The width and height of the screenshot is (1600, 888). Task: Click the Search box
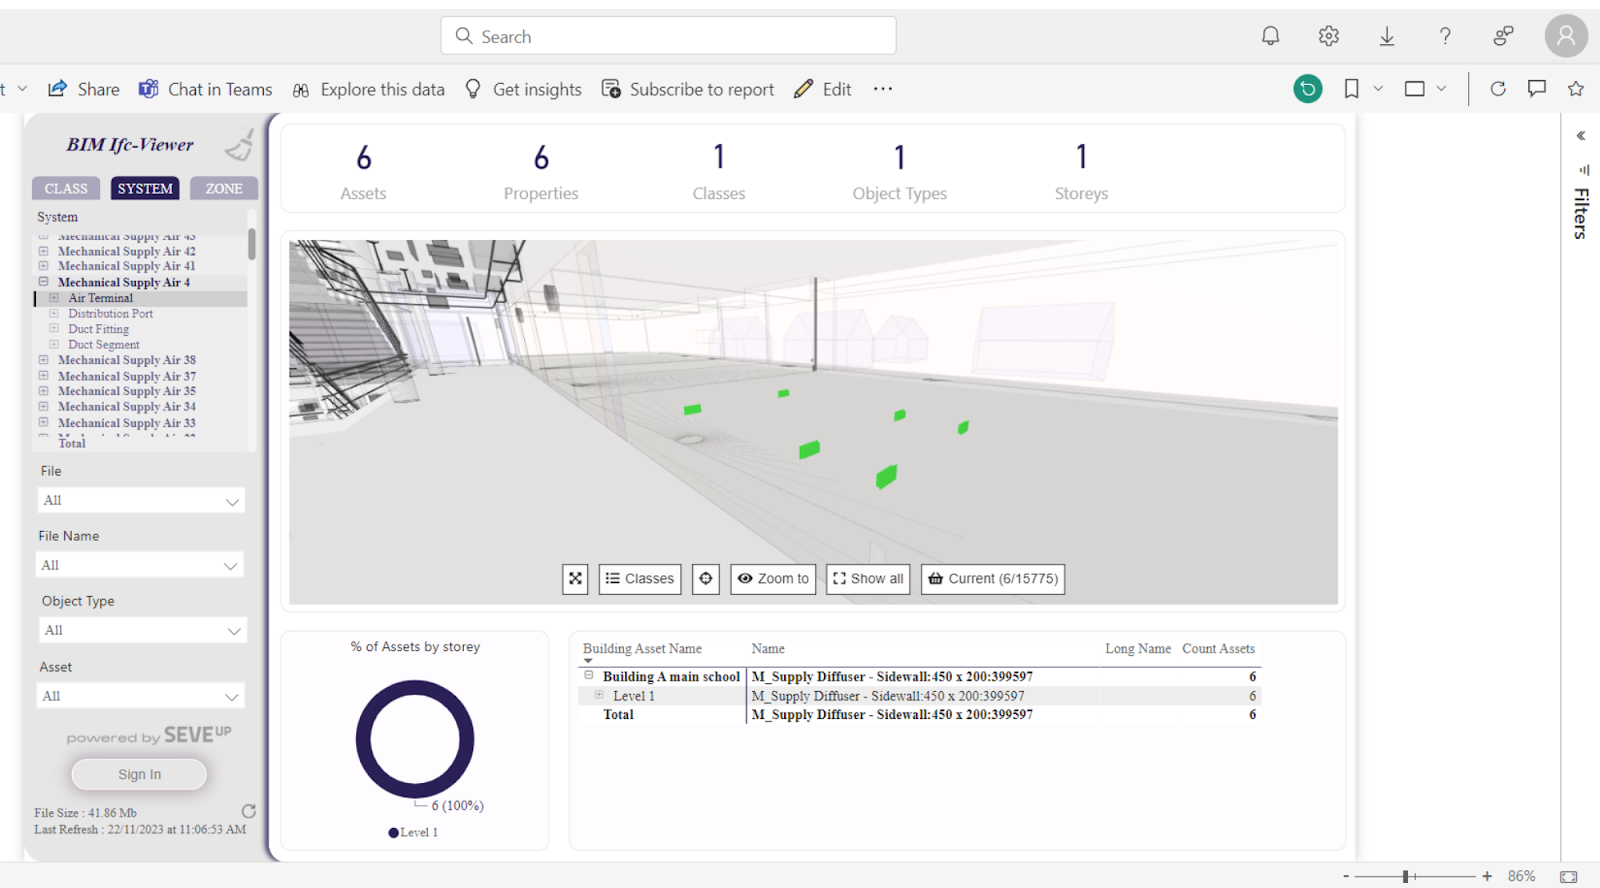click(668, 36)
